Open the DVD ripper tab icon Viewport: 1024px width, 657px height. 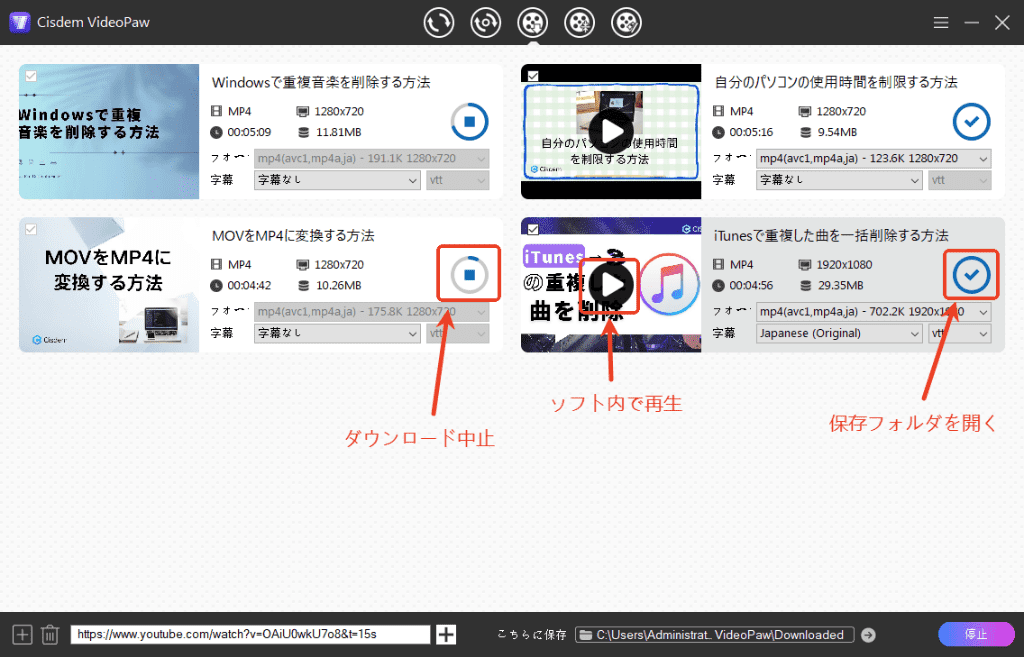click(485, 23)
